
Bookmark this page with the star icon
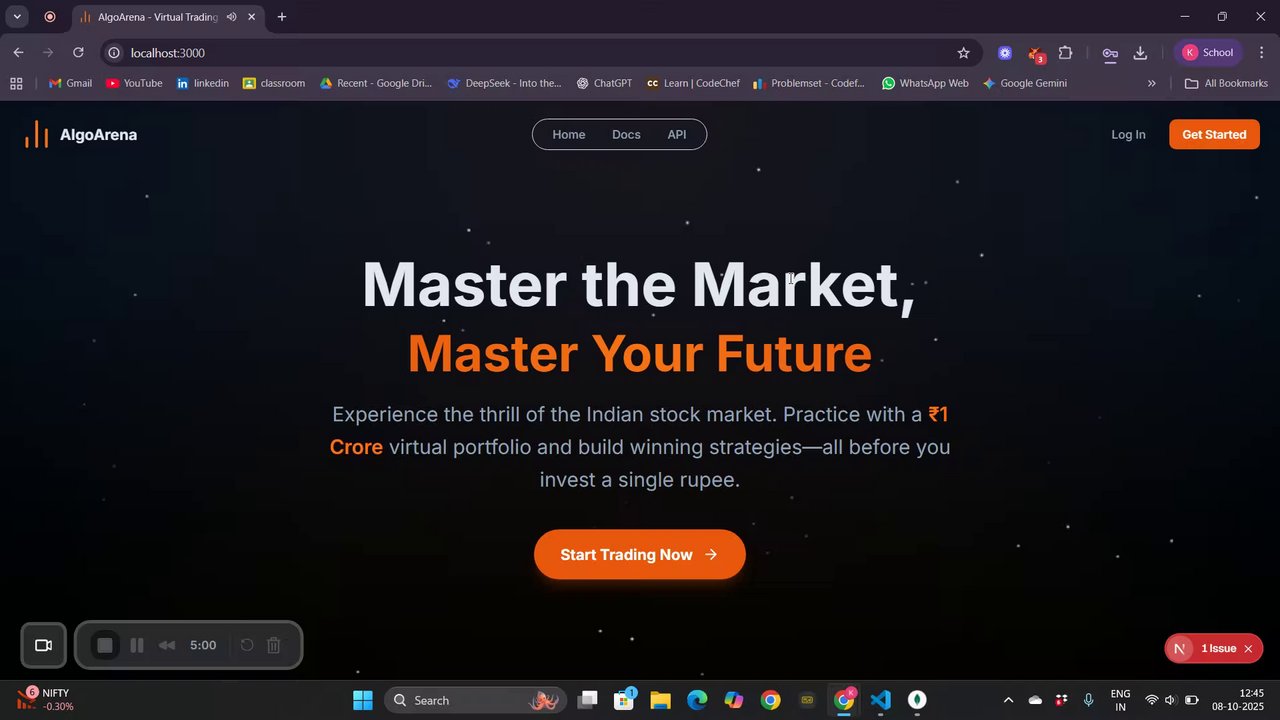pyautogui.click(x=963, y=53)
